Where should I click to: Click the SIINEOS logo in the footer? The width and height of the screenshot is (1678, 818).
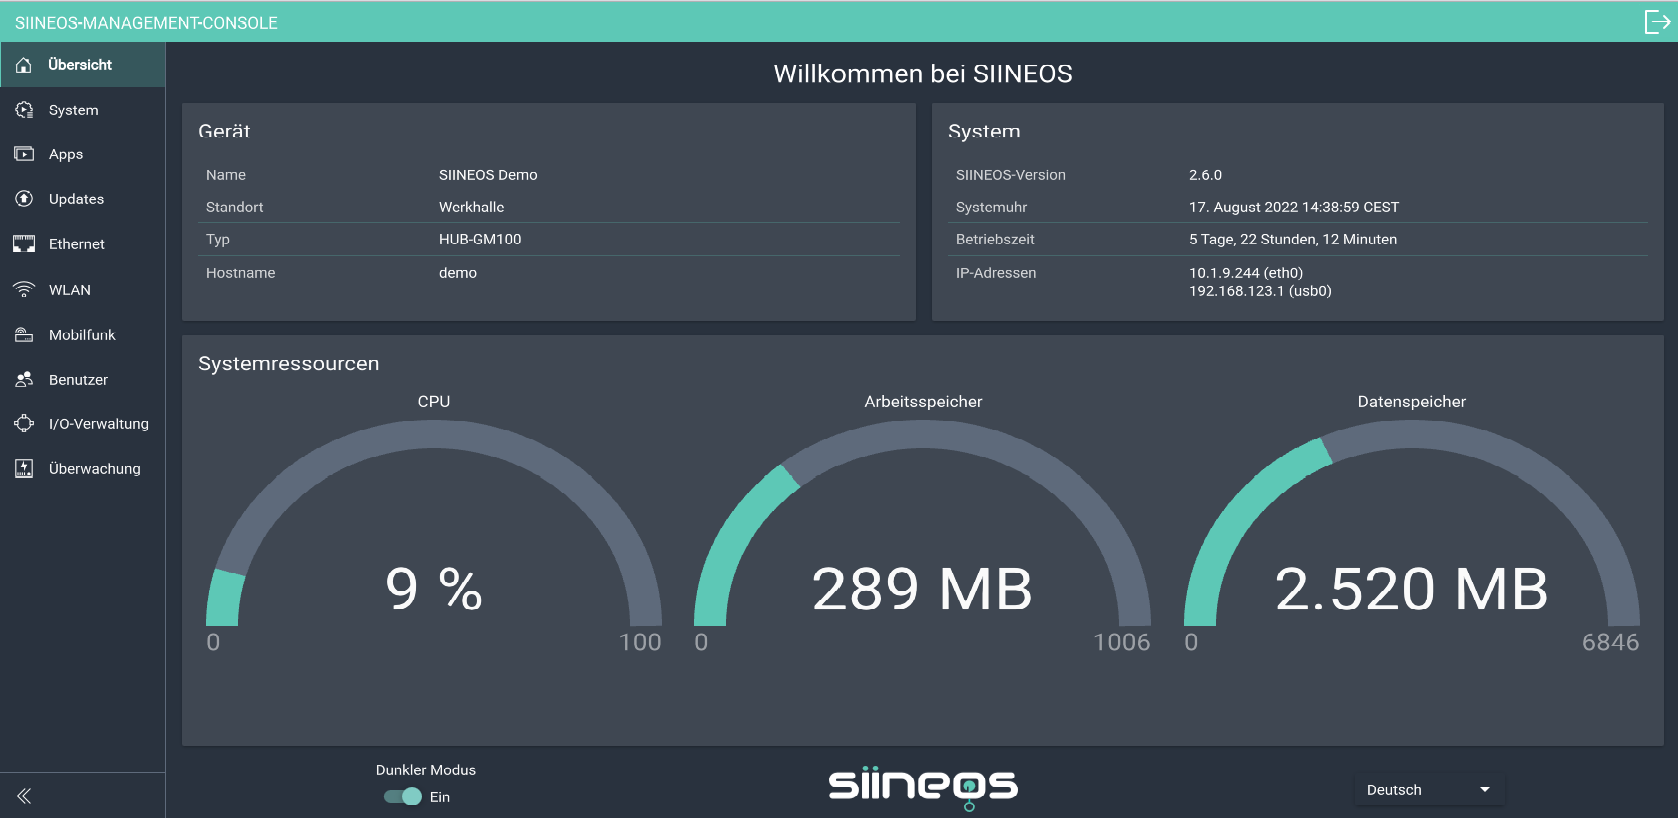[x=923, y=787]
